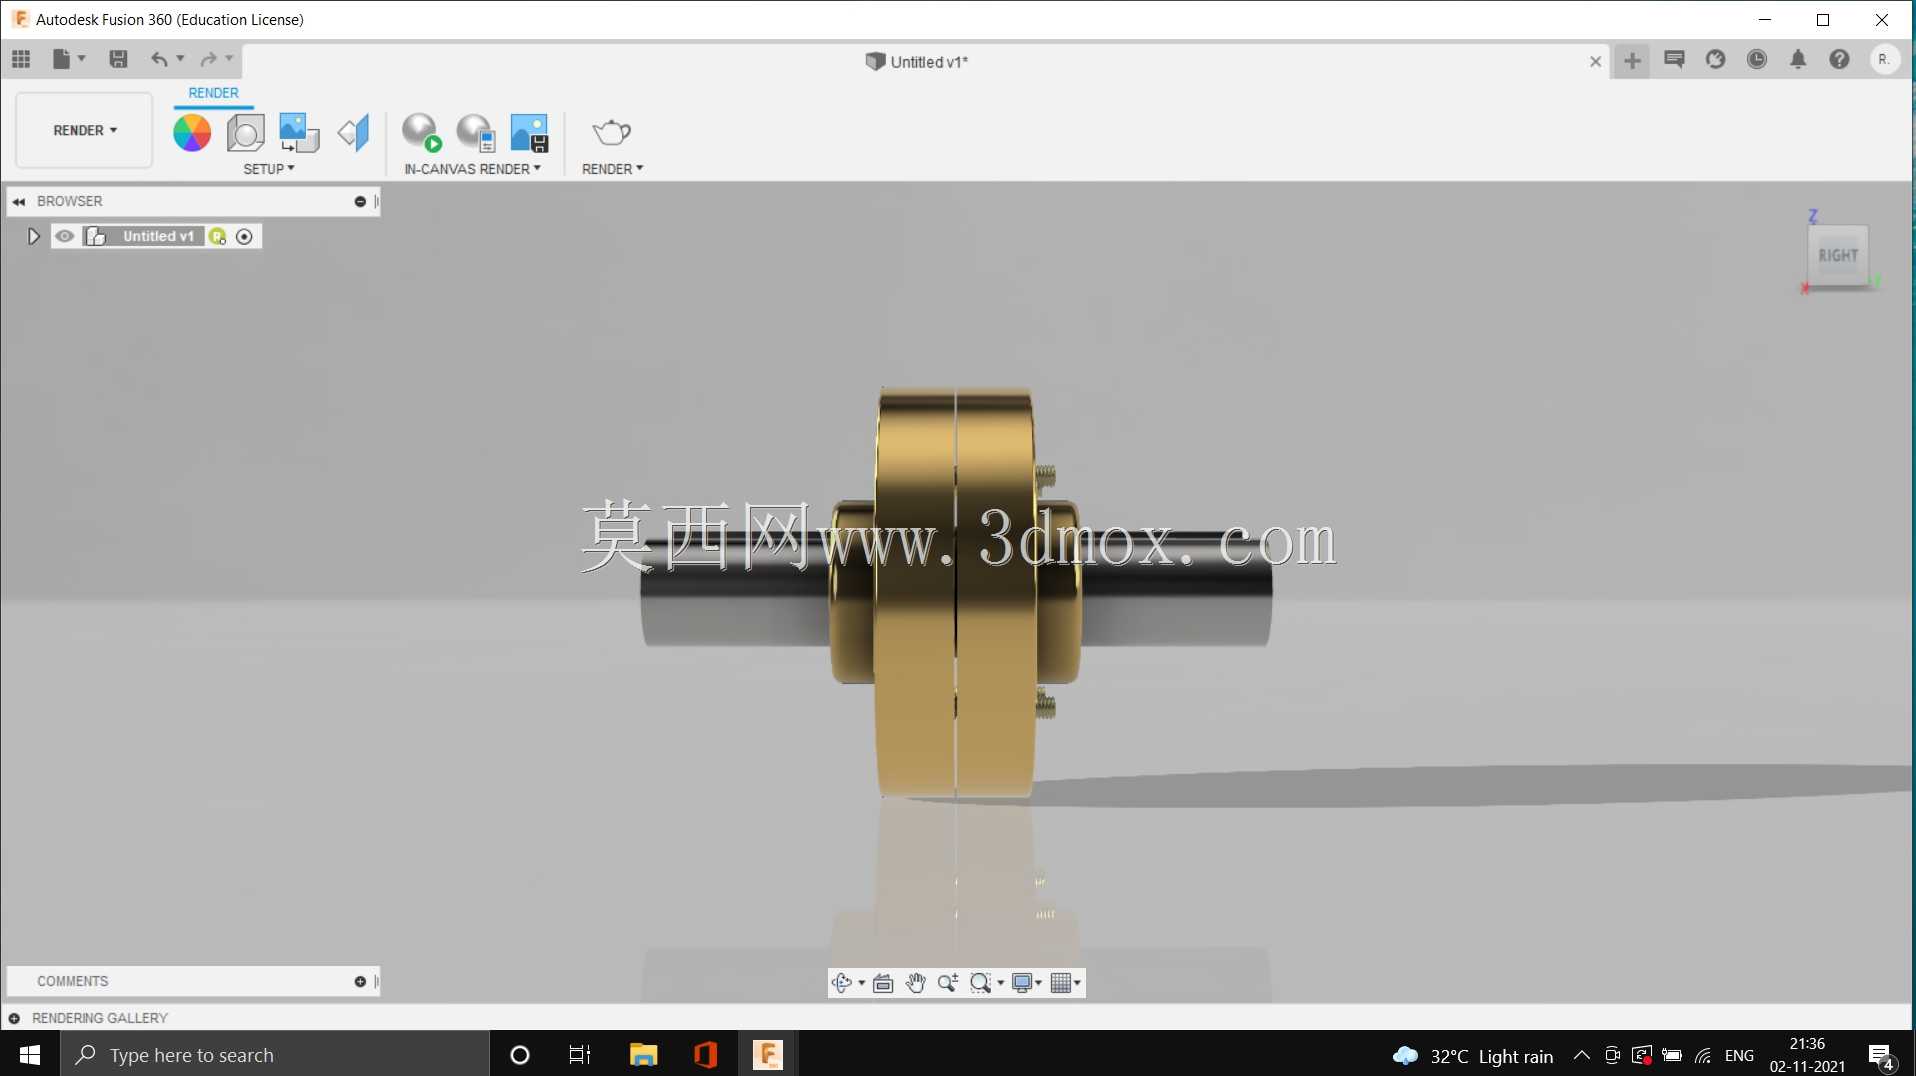Open the Undo history dropdown arrow
The width and height of the screenshot is (1916, 1076).
tap(181, 59)
